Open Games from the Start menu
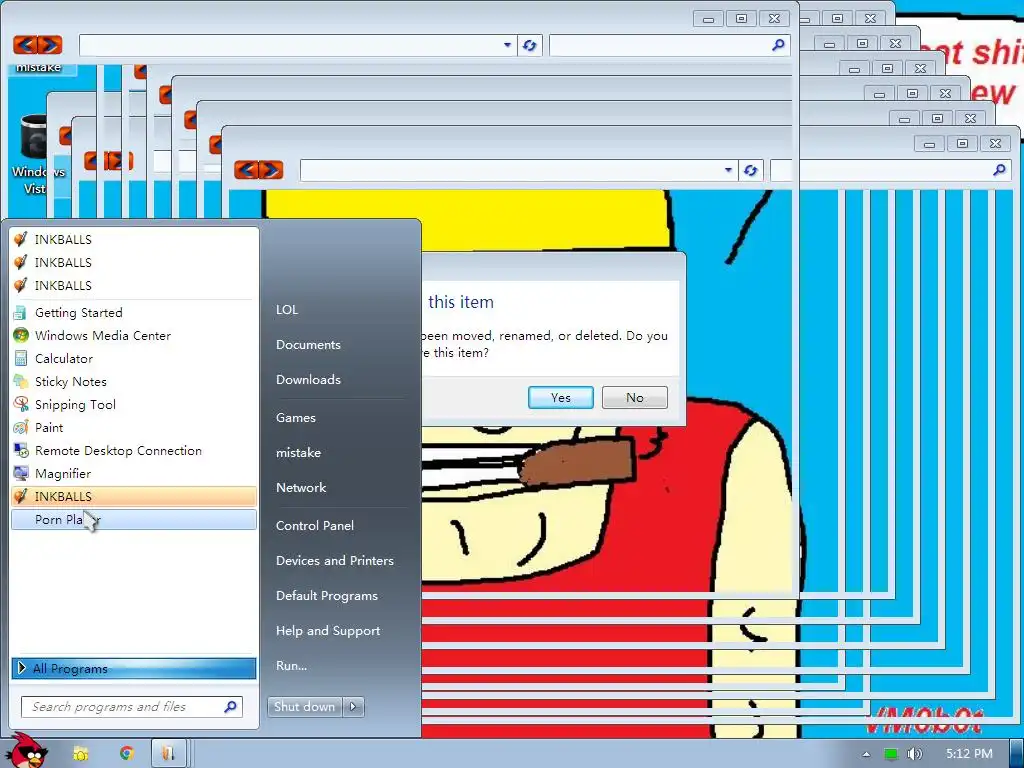Image resolution: width=1024 pixels, height=768 pixels. (x=296, y=417)
